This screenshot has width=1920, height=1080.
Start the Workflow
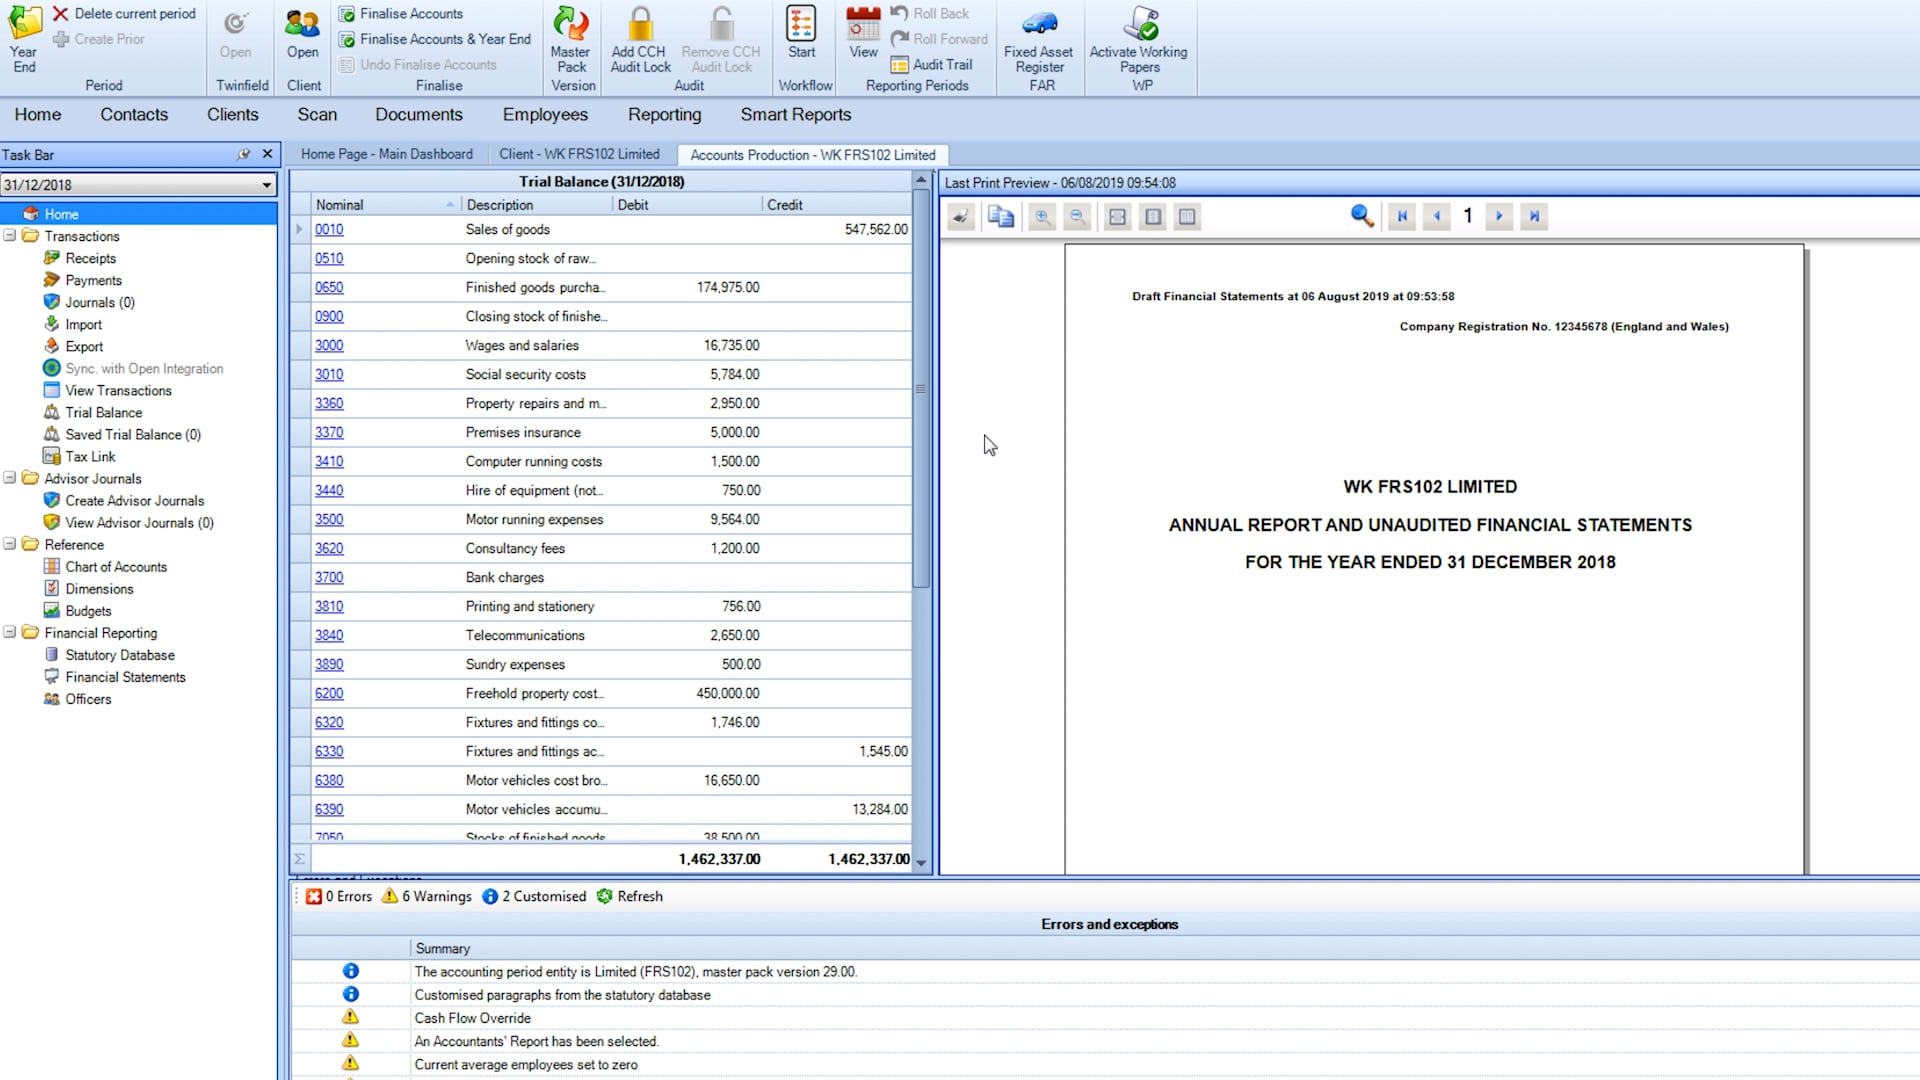801,33
